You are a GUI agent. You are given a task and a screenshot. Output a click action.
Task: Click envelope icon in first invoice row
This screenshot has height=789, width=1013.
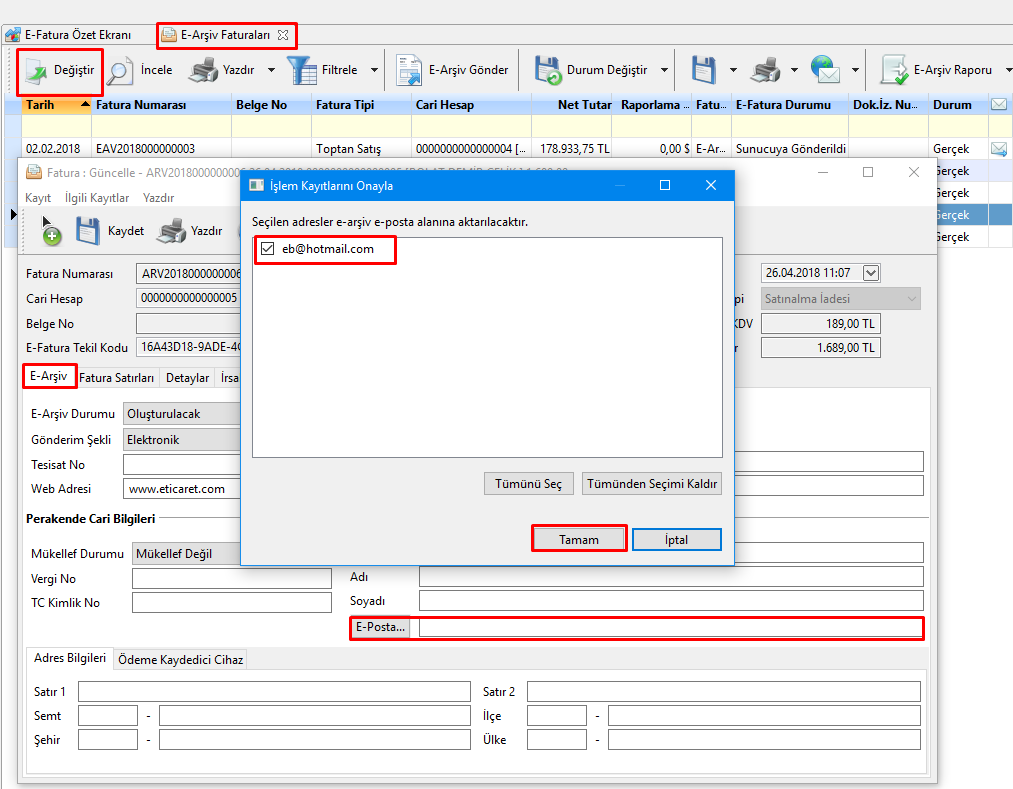tap(998, 149)
